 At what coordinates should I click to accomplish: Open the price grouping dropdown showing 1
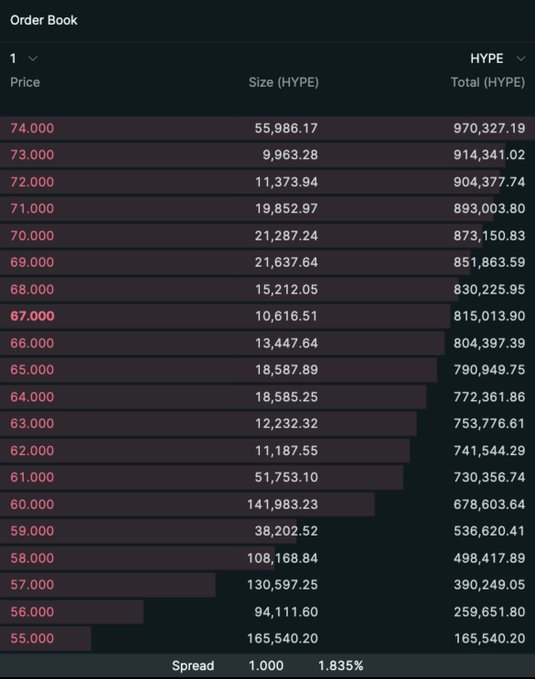(23, 58)
